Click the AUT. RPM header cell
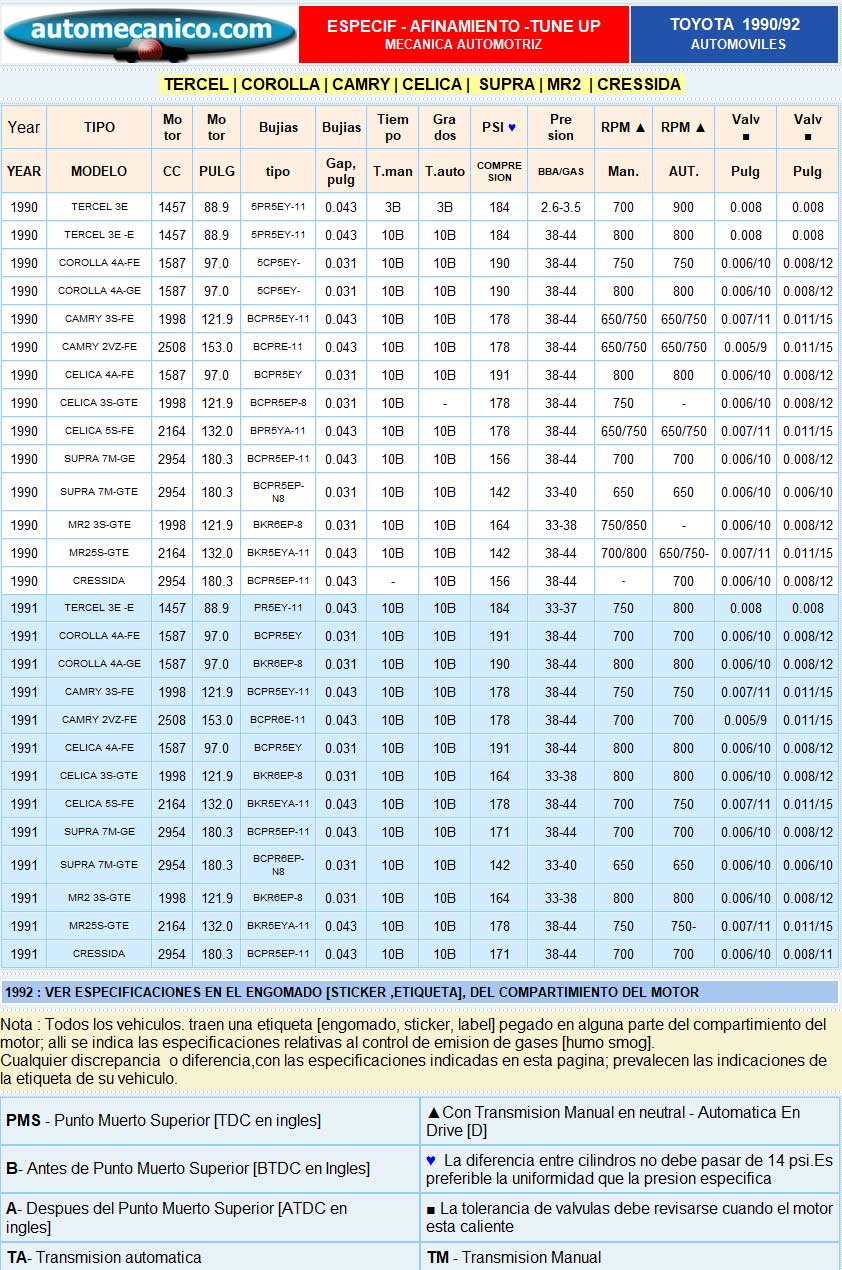842x1270 pixels. pyautogui.click(x=683, y=171)
